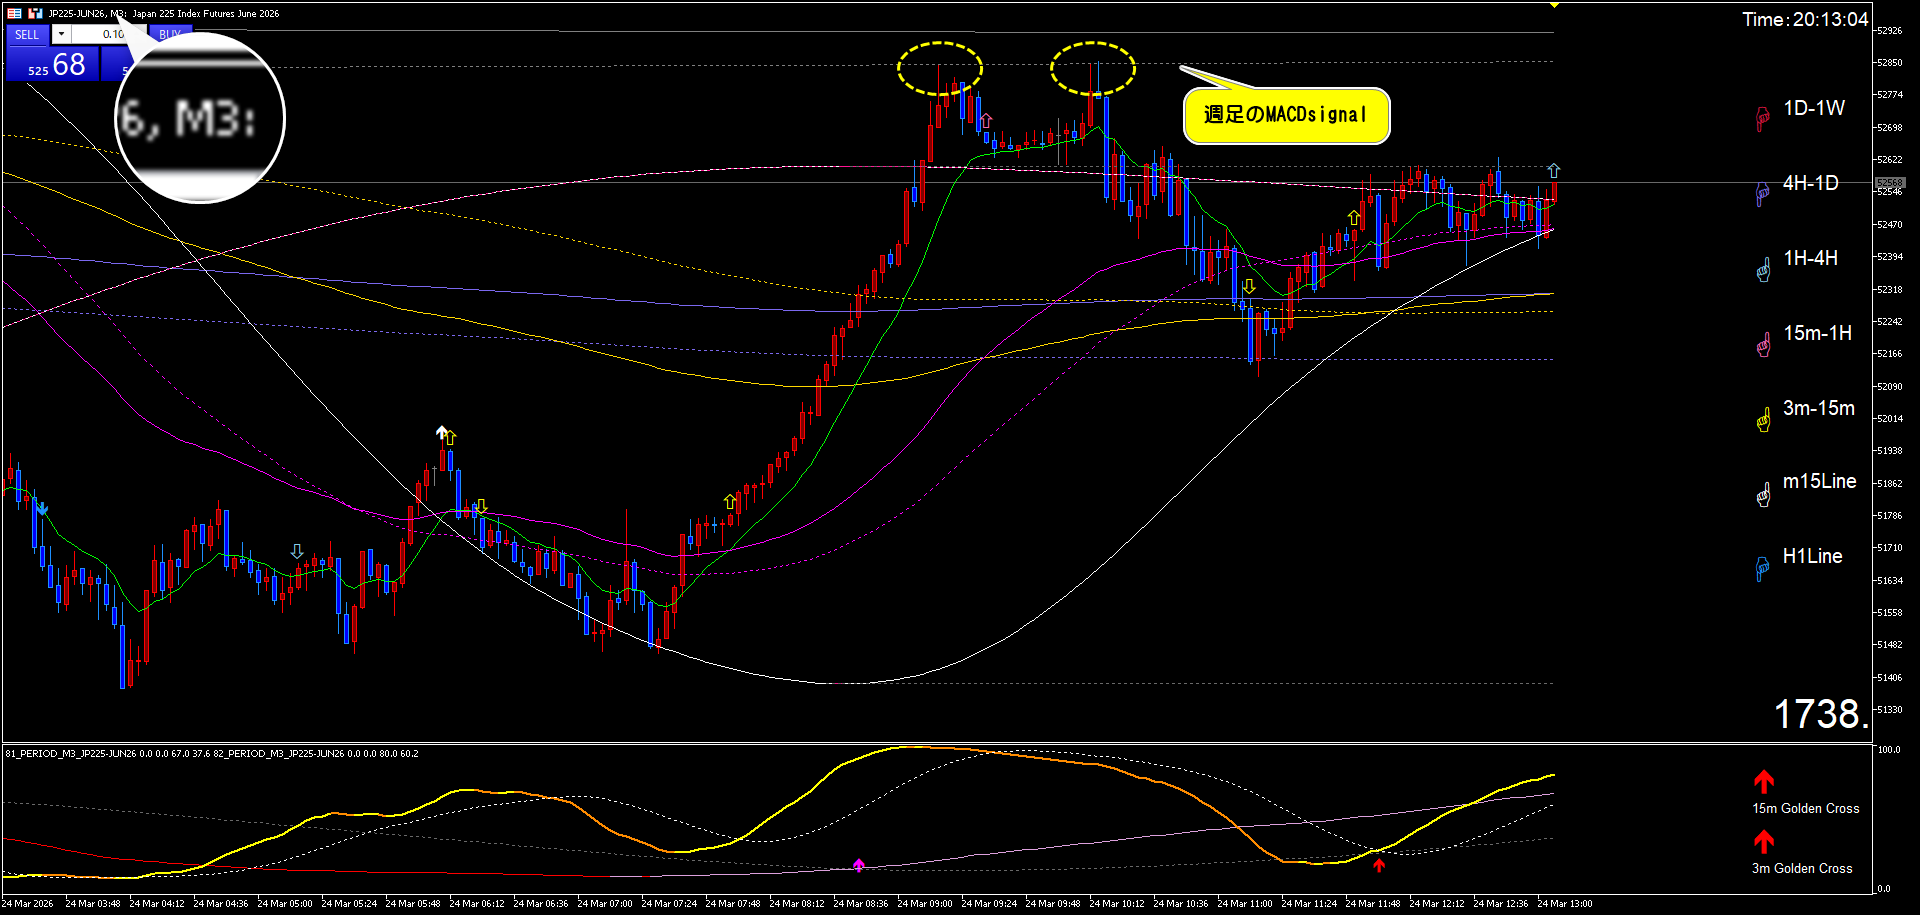1920x915 pixels.
Task: Open the trade volume dropdown arrow
Action: [61, 34]
